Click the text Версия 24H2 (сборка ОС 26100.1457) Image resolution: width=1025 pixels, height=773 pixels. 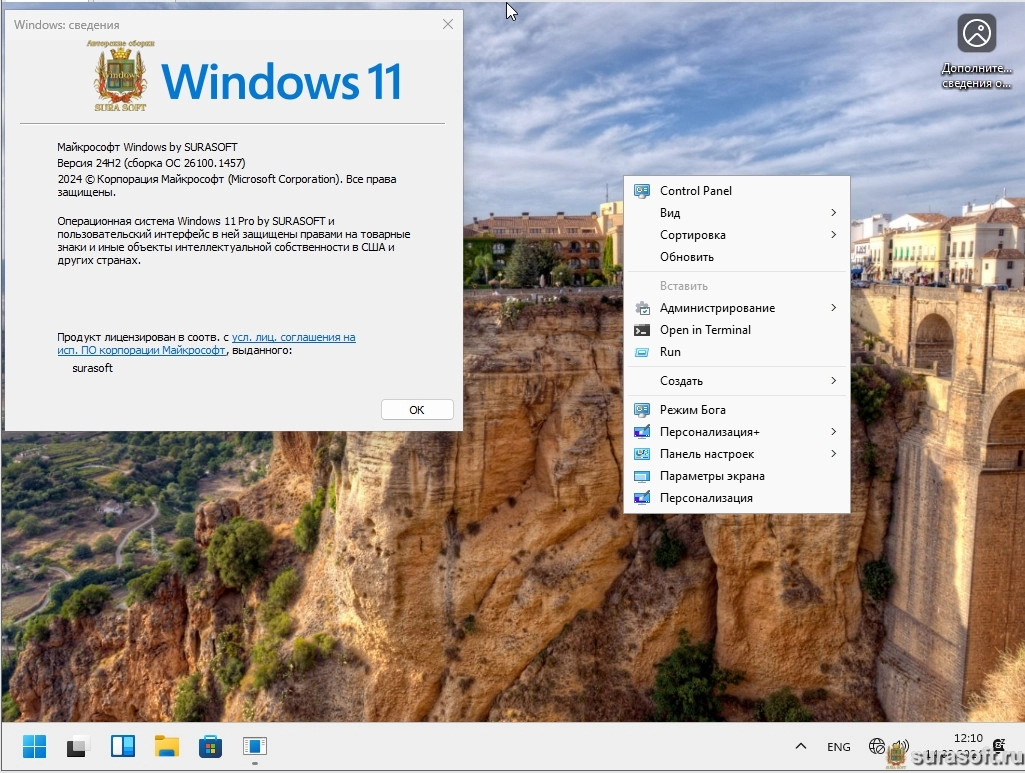pos(151,163)
